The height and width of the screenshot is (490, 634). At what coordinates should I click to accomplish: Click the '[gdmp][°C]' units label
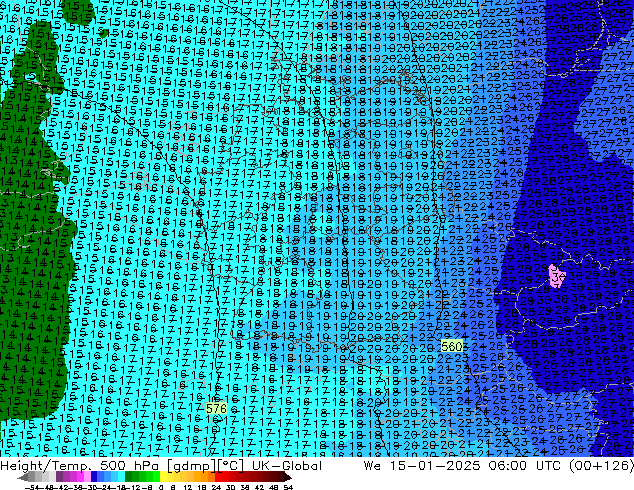[x=205, y=466]
